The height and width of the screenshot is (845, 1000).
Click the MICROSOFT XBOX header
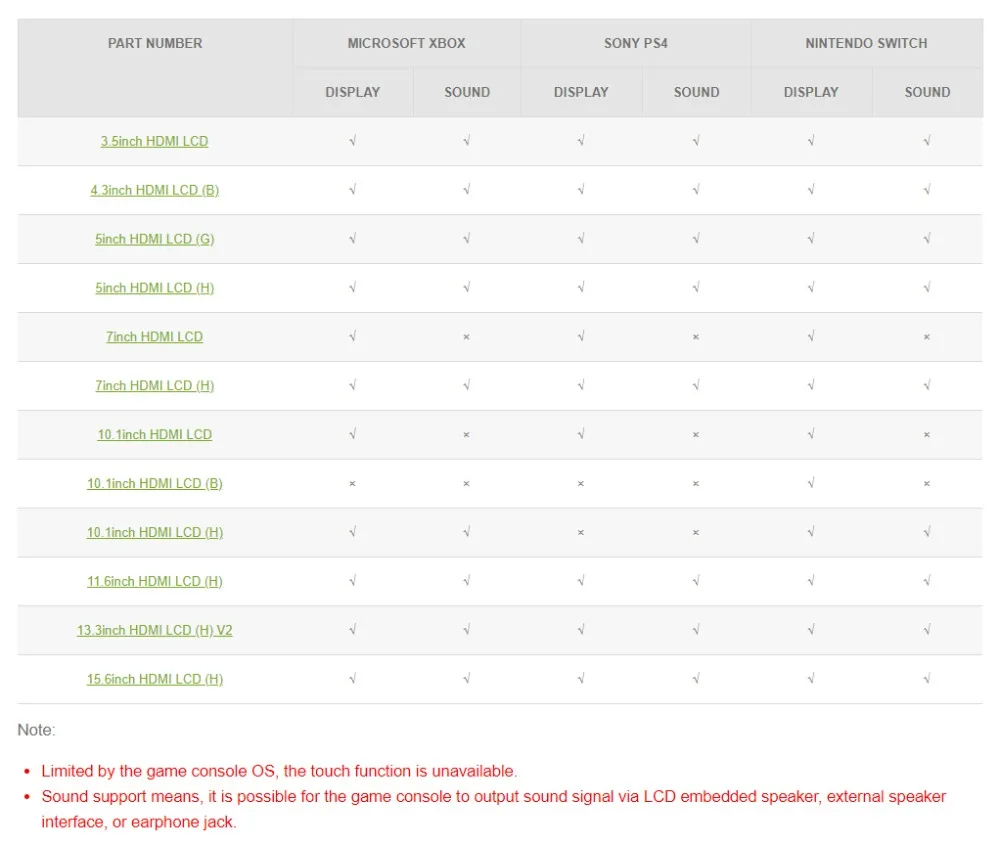point(406,43)
